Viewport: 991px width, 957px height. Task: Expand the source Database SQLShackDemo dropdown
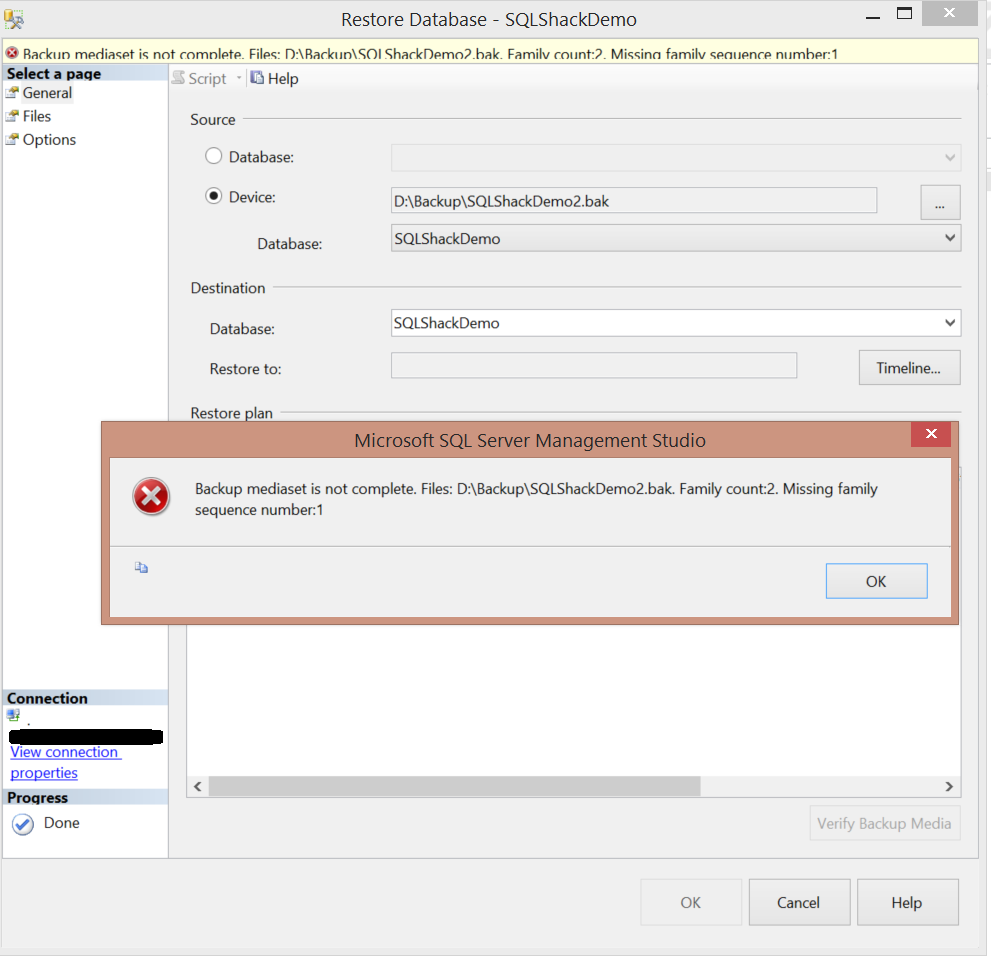(x=676, y=238)
